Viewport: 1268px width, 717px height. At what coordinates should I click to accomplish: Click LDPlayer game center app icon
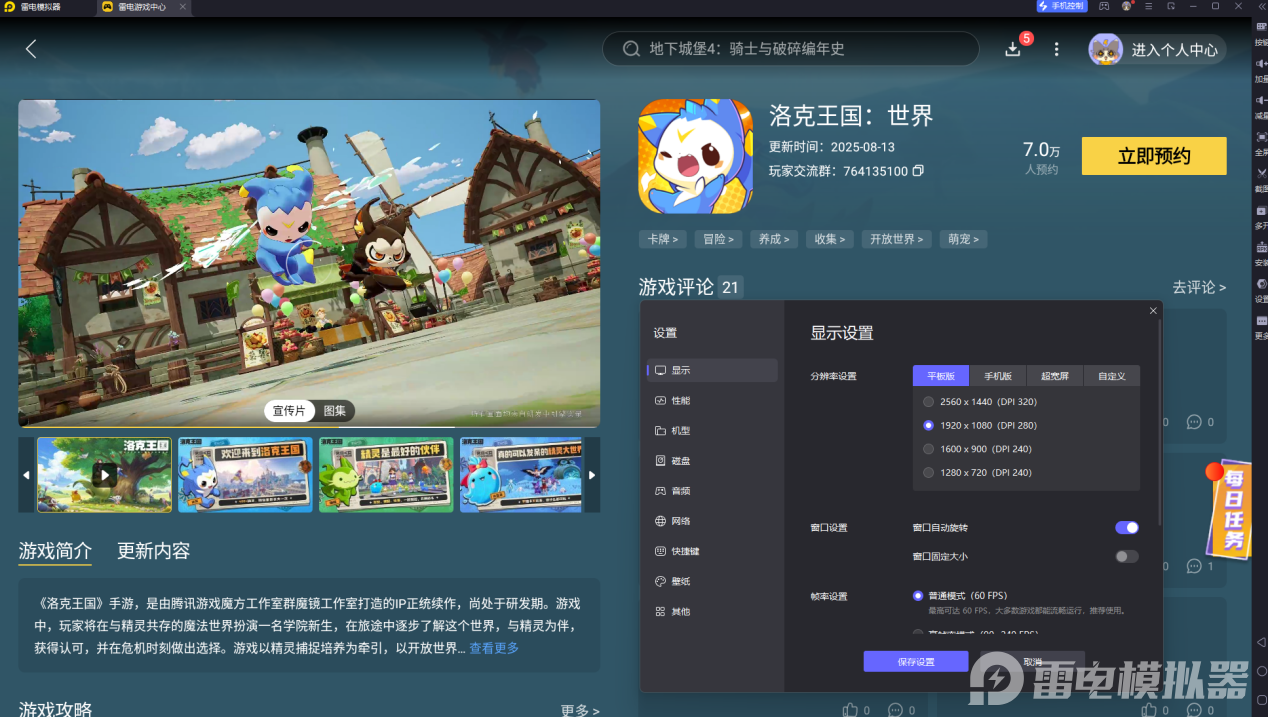[109, 6]
